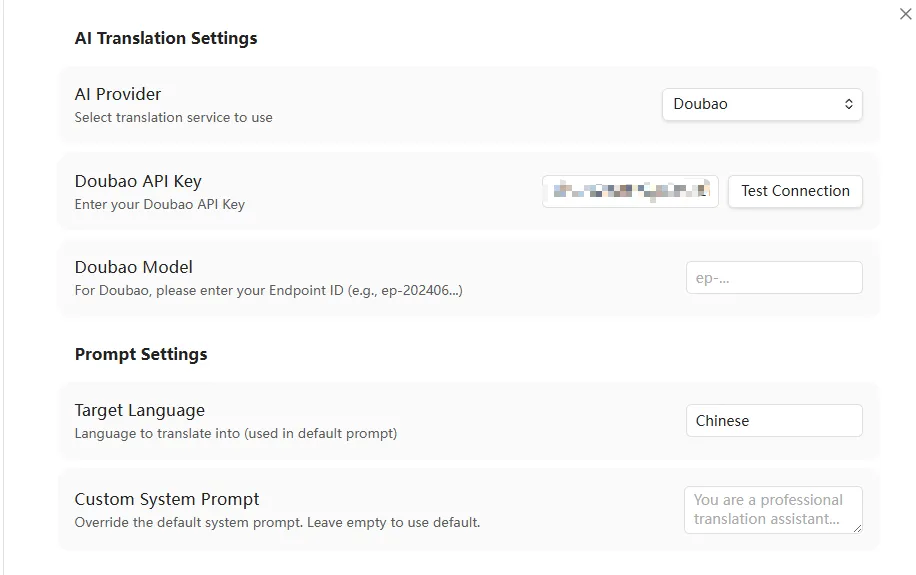
Task: Click the Doubao Model endpoint ID field
Action: tap(773, 278)
